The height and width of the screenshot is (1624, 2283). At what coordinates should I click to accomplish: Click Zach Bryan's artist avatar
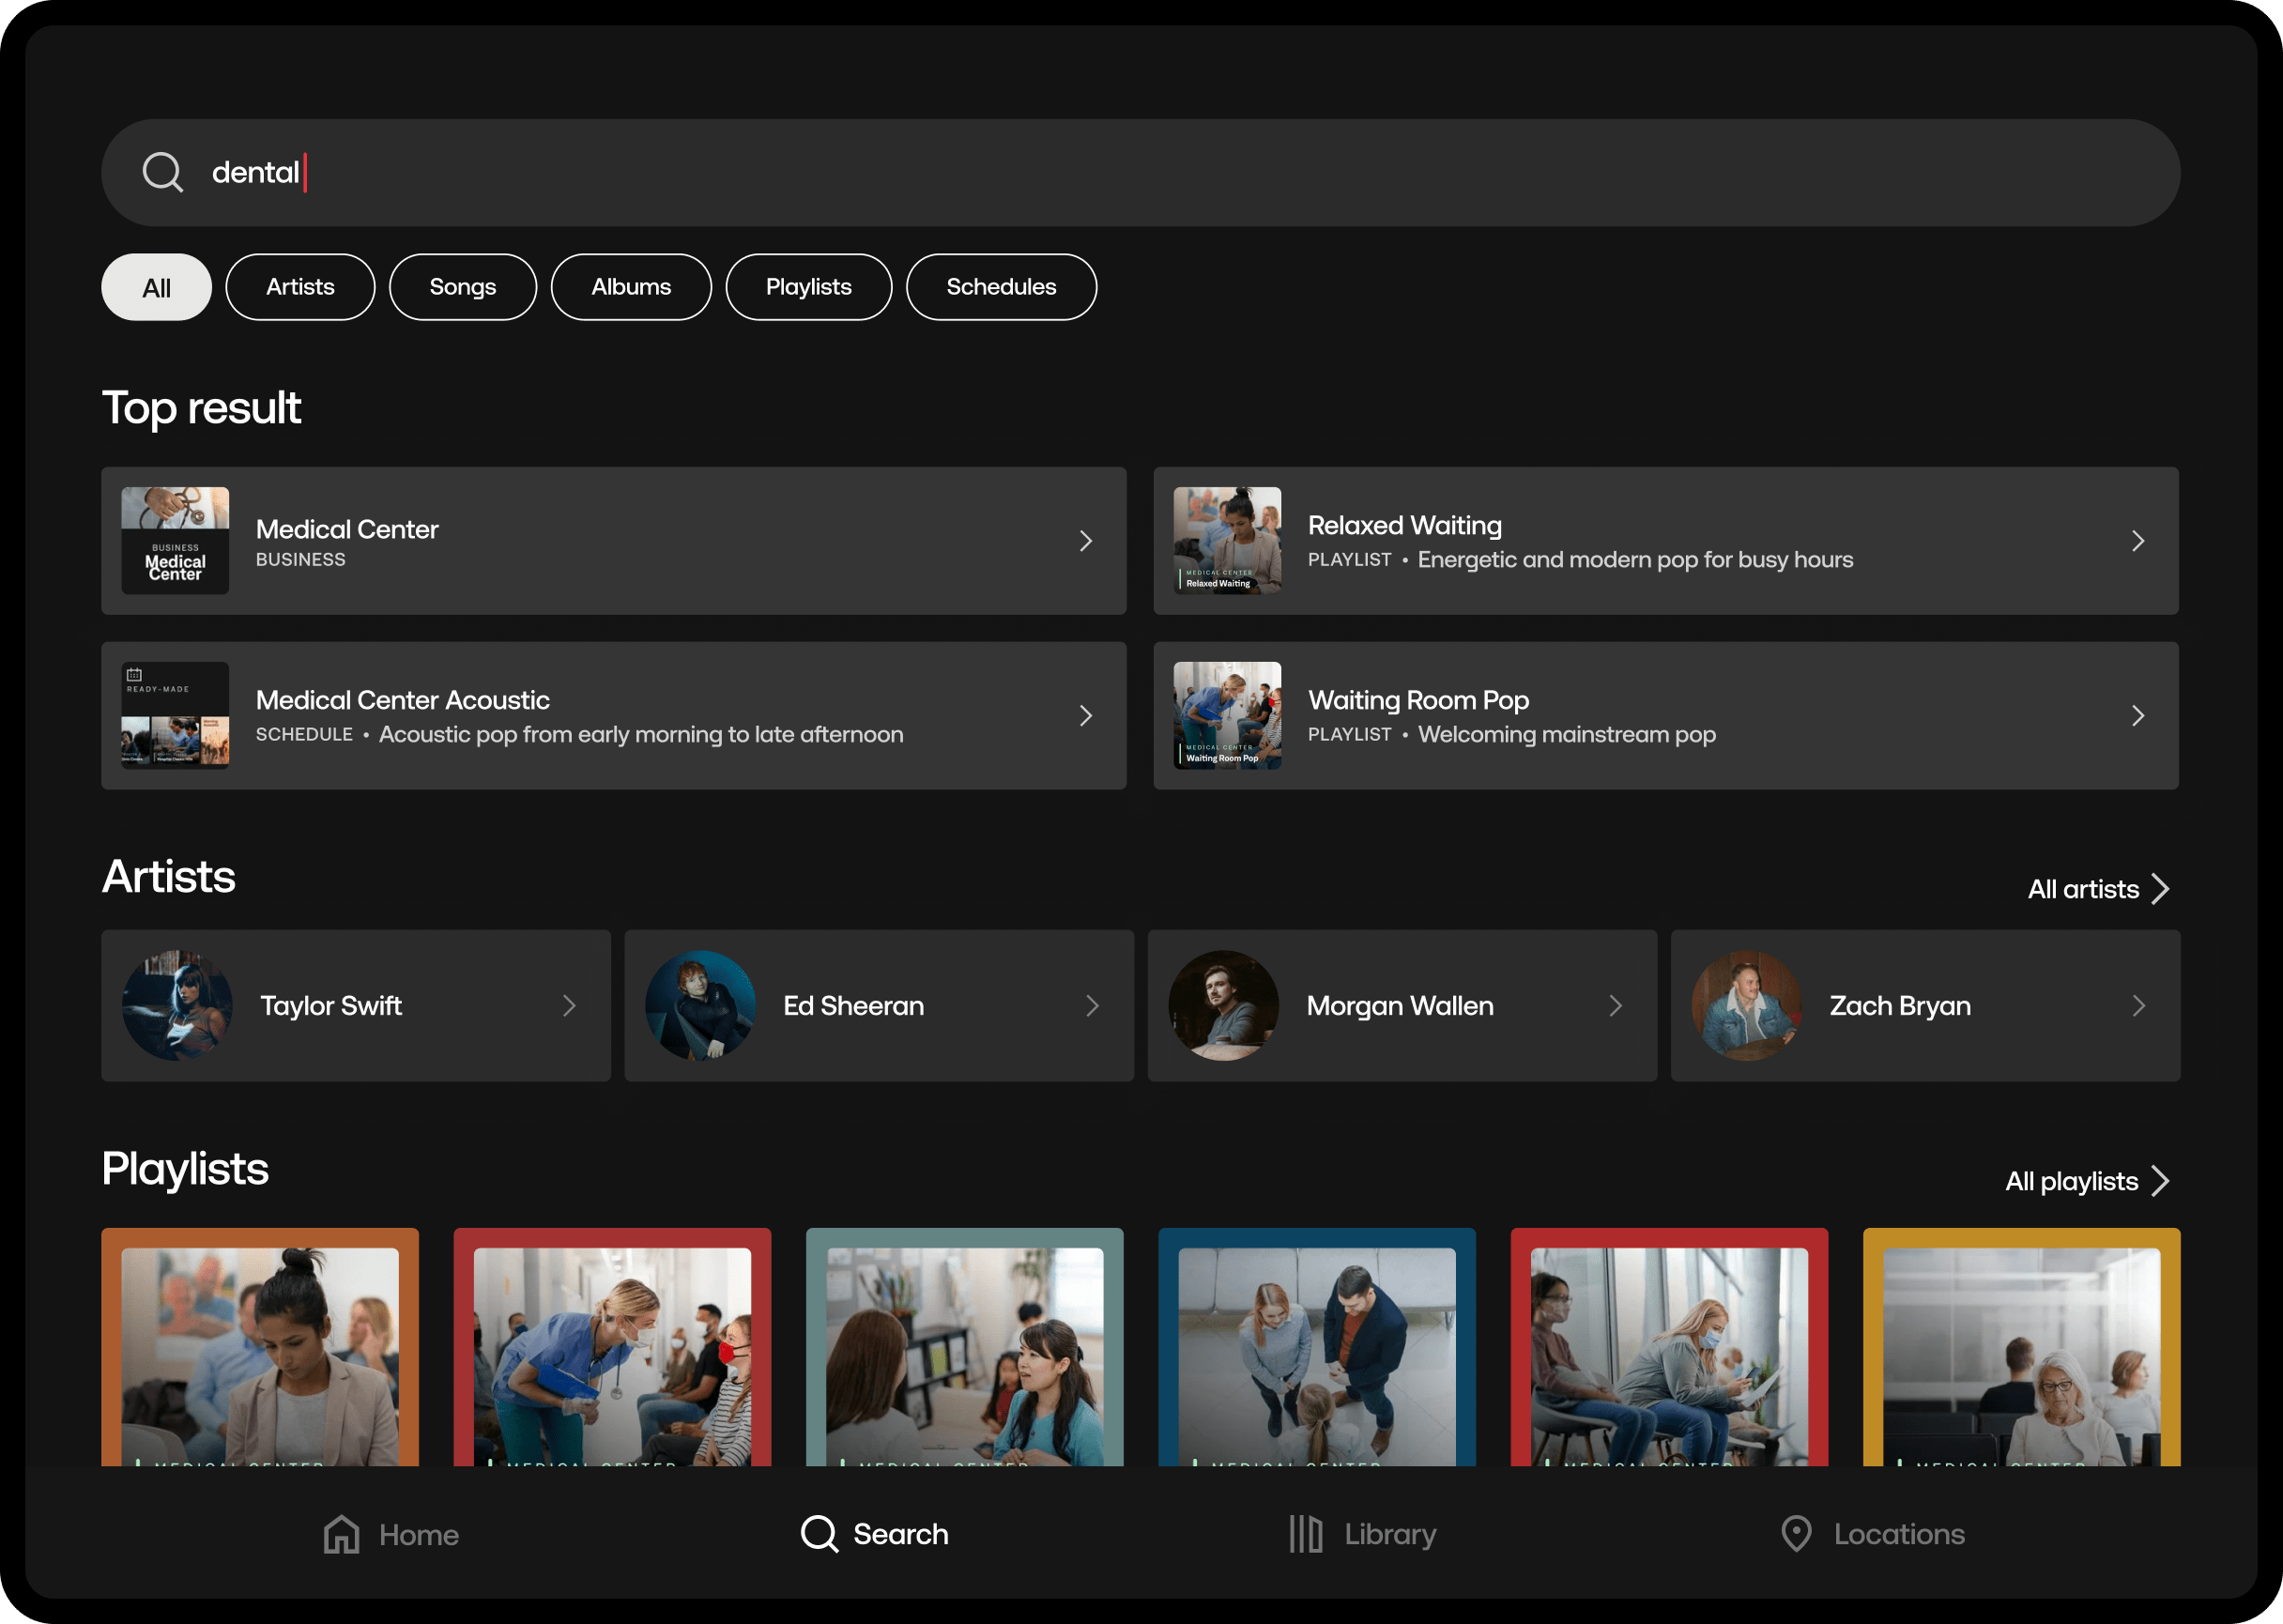(1746, 1005)
